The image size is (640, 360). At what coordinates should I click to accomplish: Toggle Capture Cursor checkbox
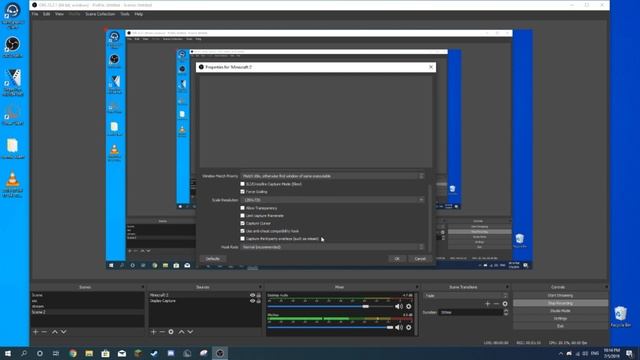[x=242, y=223]
